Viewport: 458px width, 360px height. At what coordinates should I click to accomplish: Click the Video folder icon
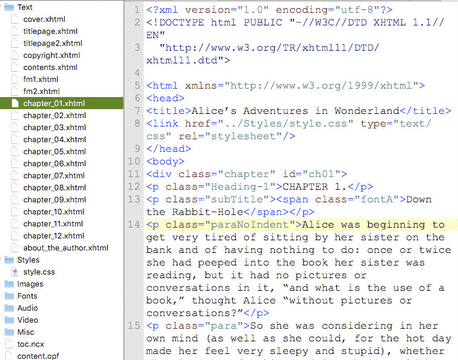tap(9, 320)
